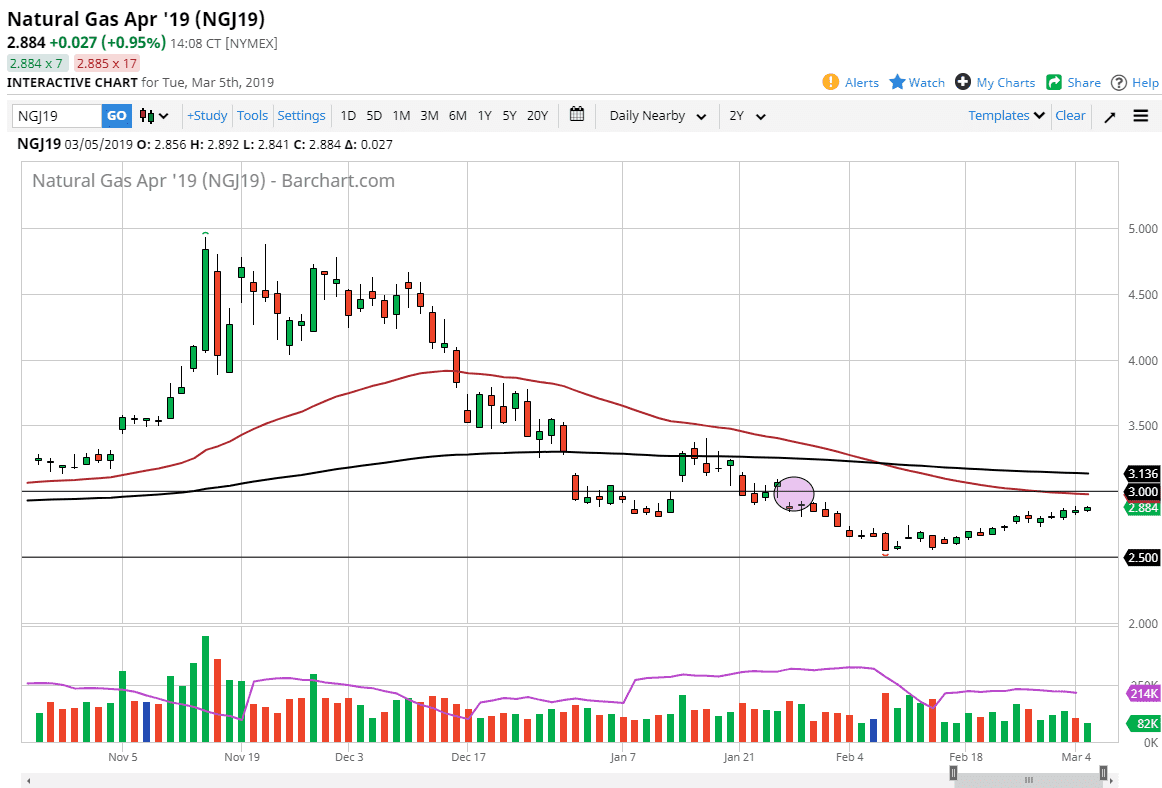The width and height of the screenshot is (1162, 788).
Task: Open the Settings menu
Action: (x=301, y=116)
